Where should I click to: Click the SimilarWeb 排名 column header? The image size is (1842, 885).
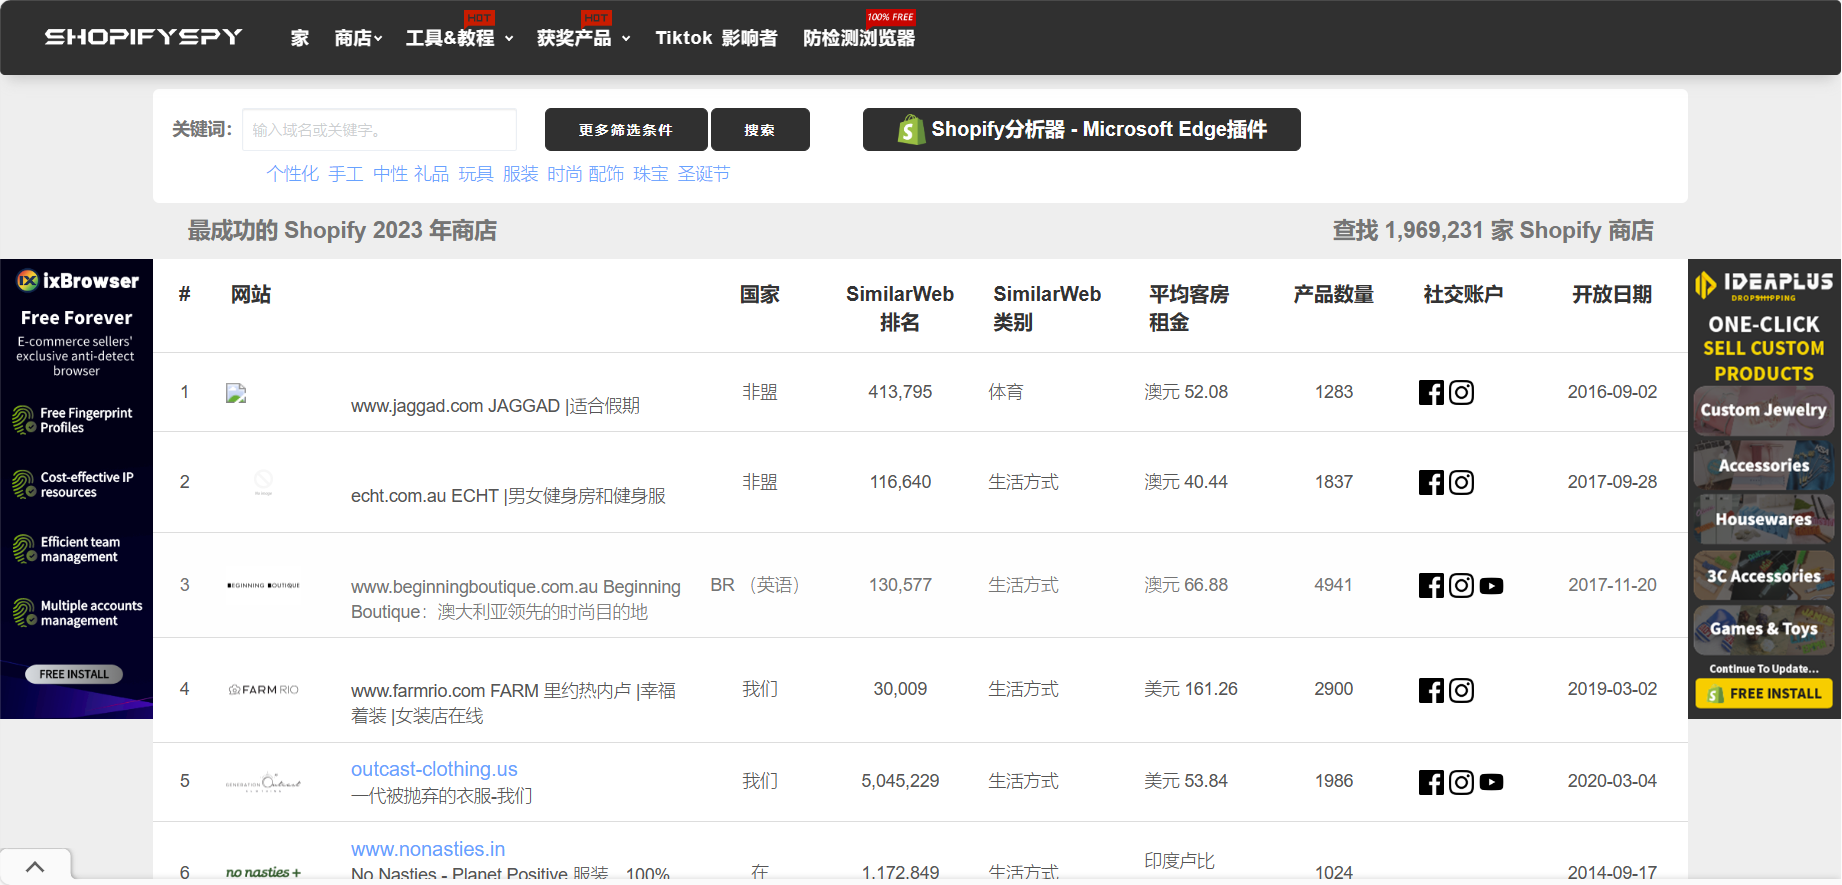tap(900, 308)
